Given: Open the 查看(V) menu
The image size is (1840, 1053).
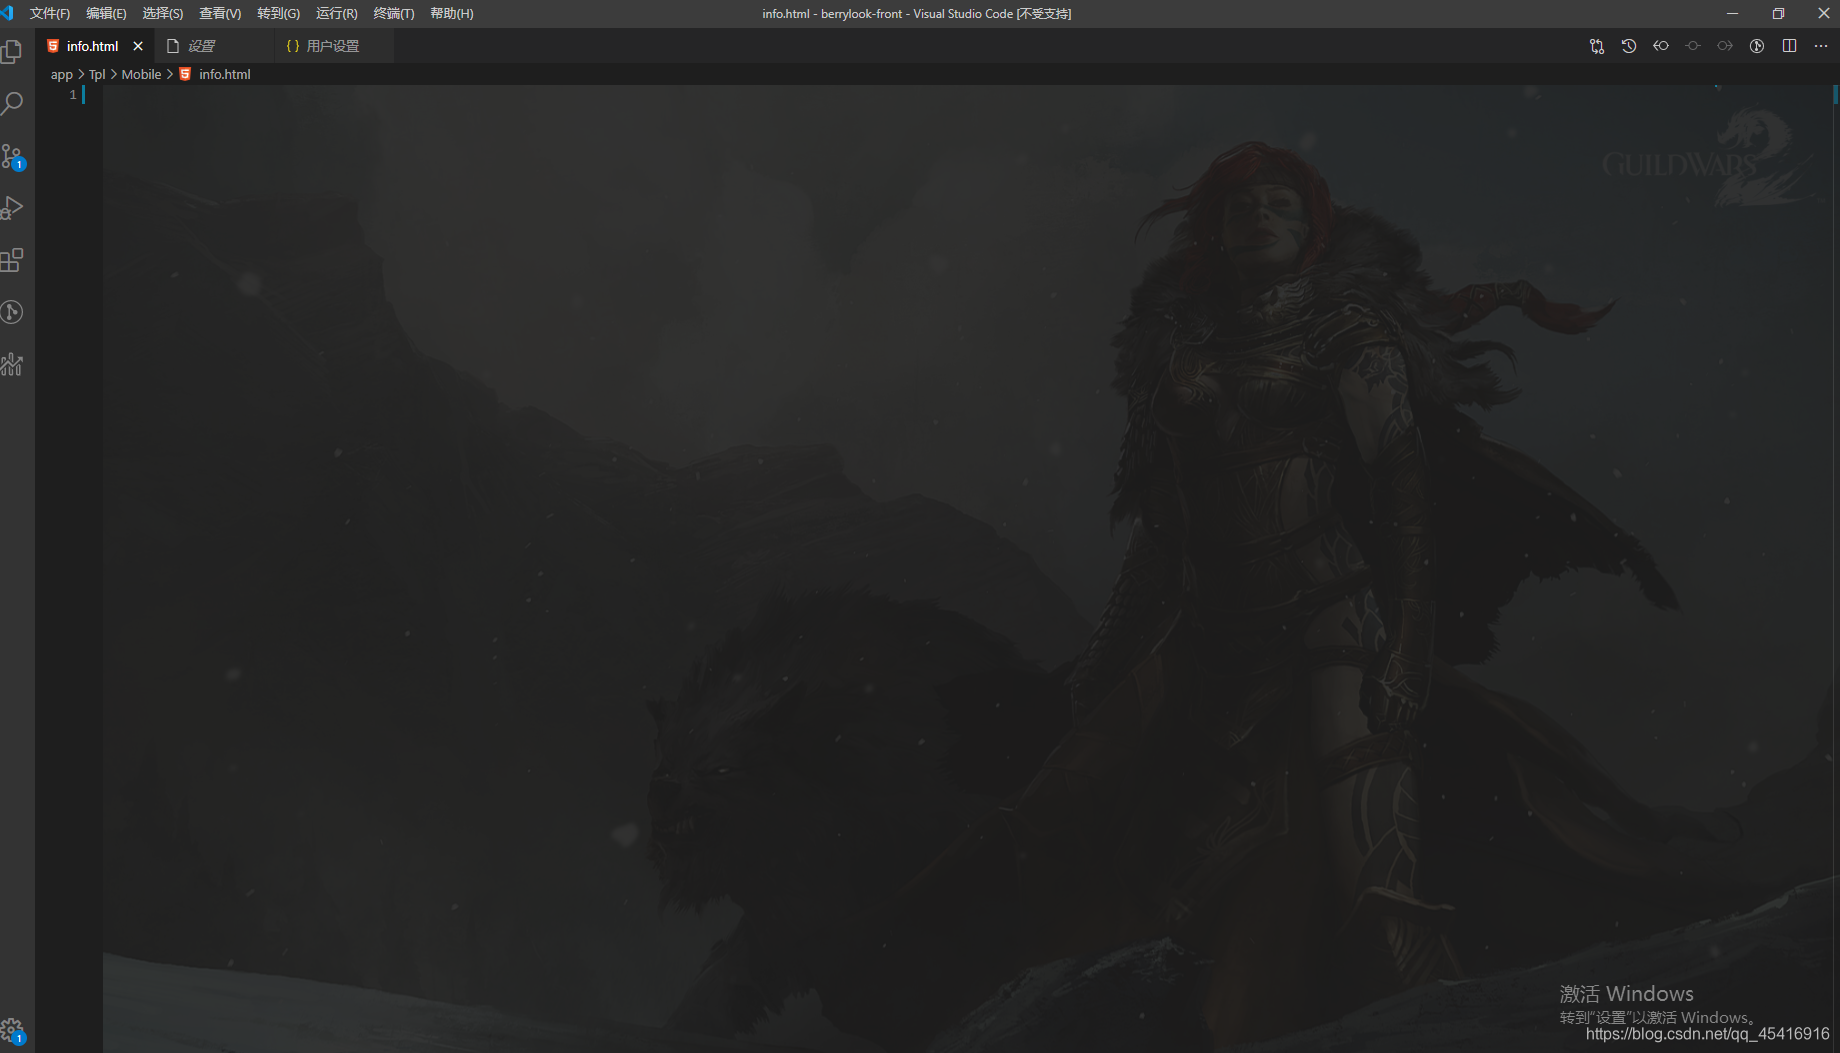Looking at the screenshot, I should tap(220, 13).
